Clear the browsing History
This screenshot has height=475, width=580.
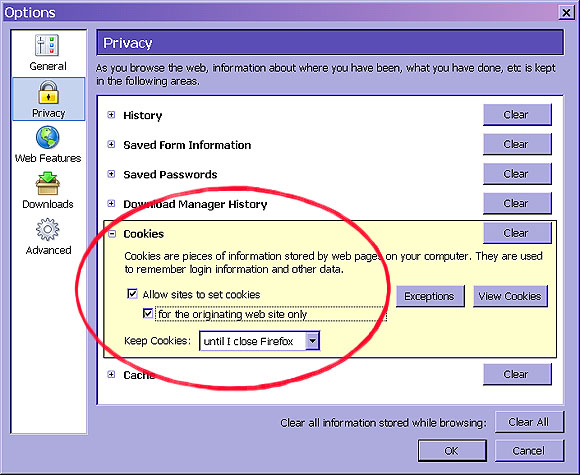pyautogui.click(x=517, y=115)
